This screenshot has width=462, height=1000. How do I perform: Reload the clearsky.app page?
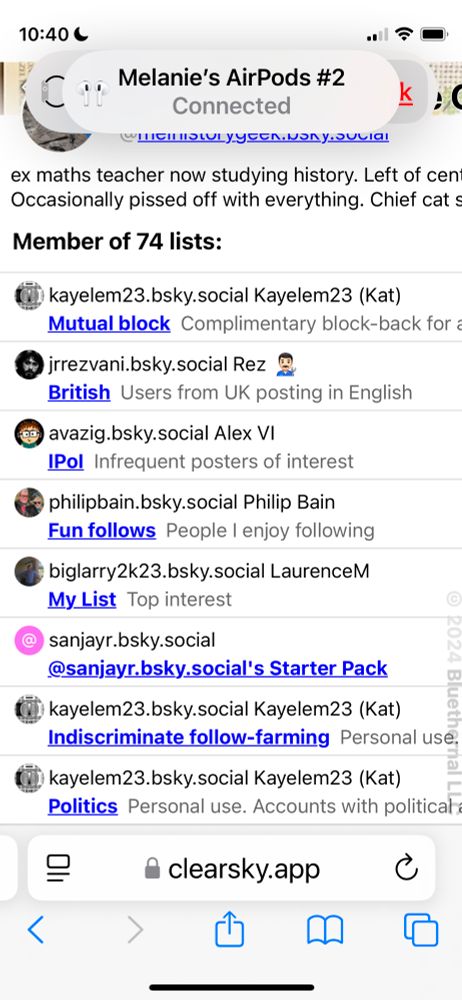tap(406, 868)
